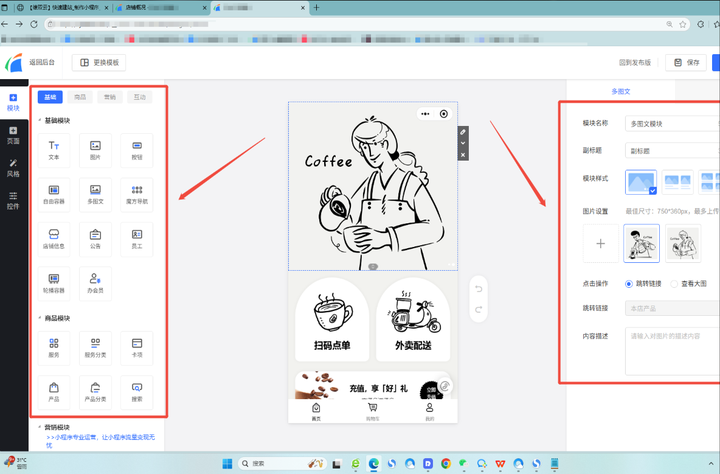Click the 我的 tab in phone preview
This screenshot has height=474, width=720.
point(429,412)
